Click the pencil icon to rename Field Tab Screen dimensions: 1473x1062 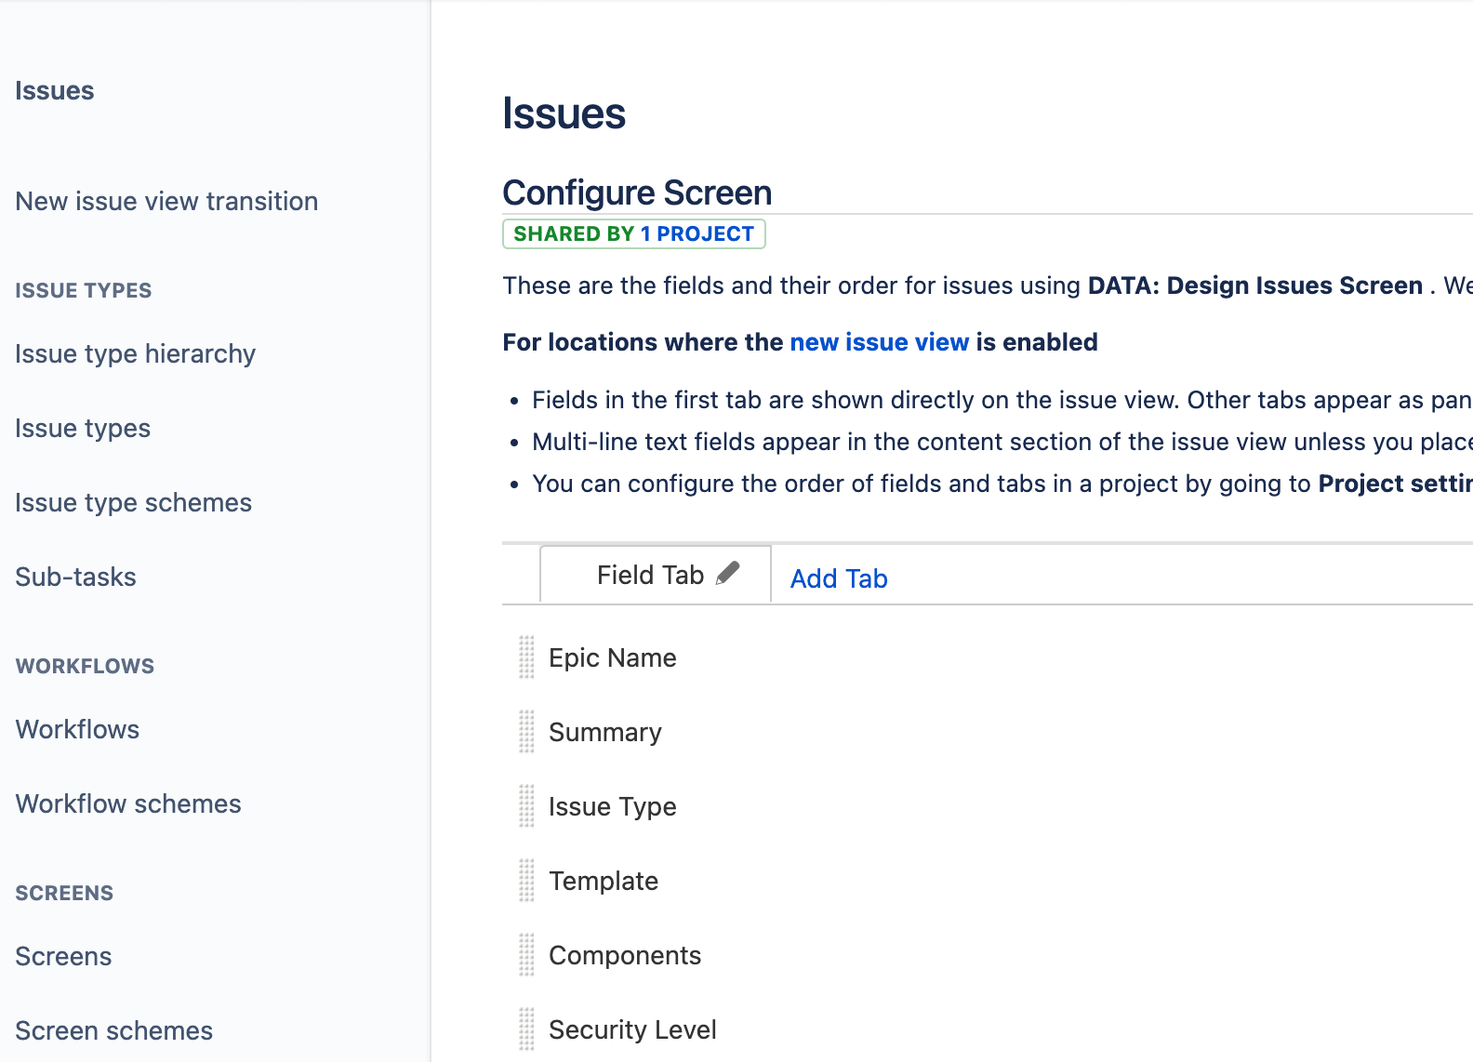729,572
